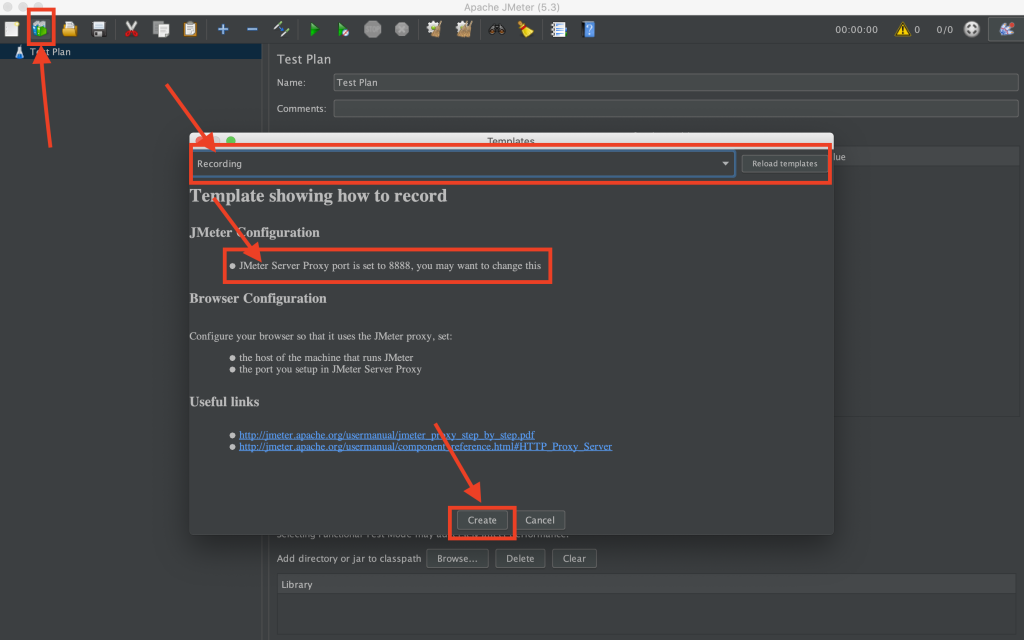Click the remote engines globe icon
The image size is (1024, 640).
pos(972,29)
